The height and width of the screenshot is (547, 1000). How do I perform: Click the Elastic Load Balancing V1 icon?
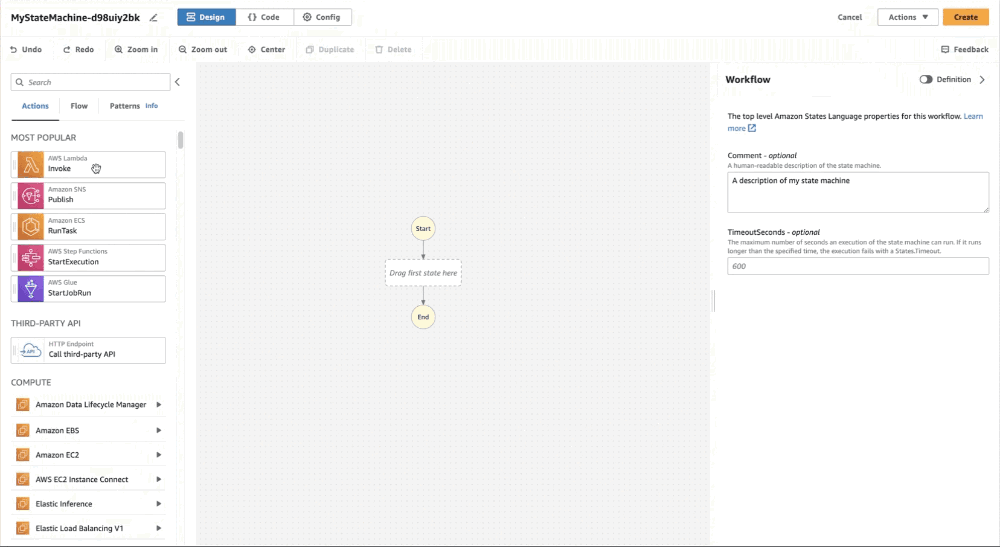click(22, 528)
